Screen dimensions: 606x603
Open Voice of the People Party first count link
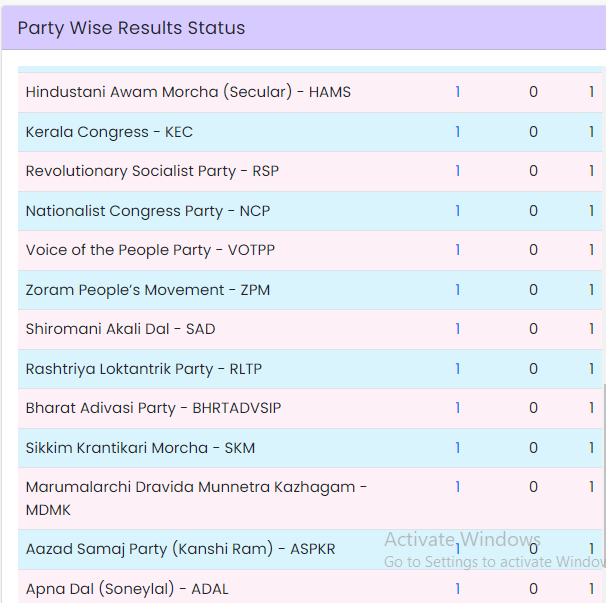point(458,250)
